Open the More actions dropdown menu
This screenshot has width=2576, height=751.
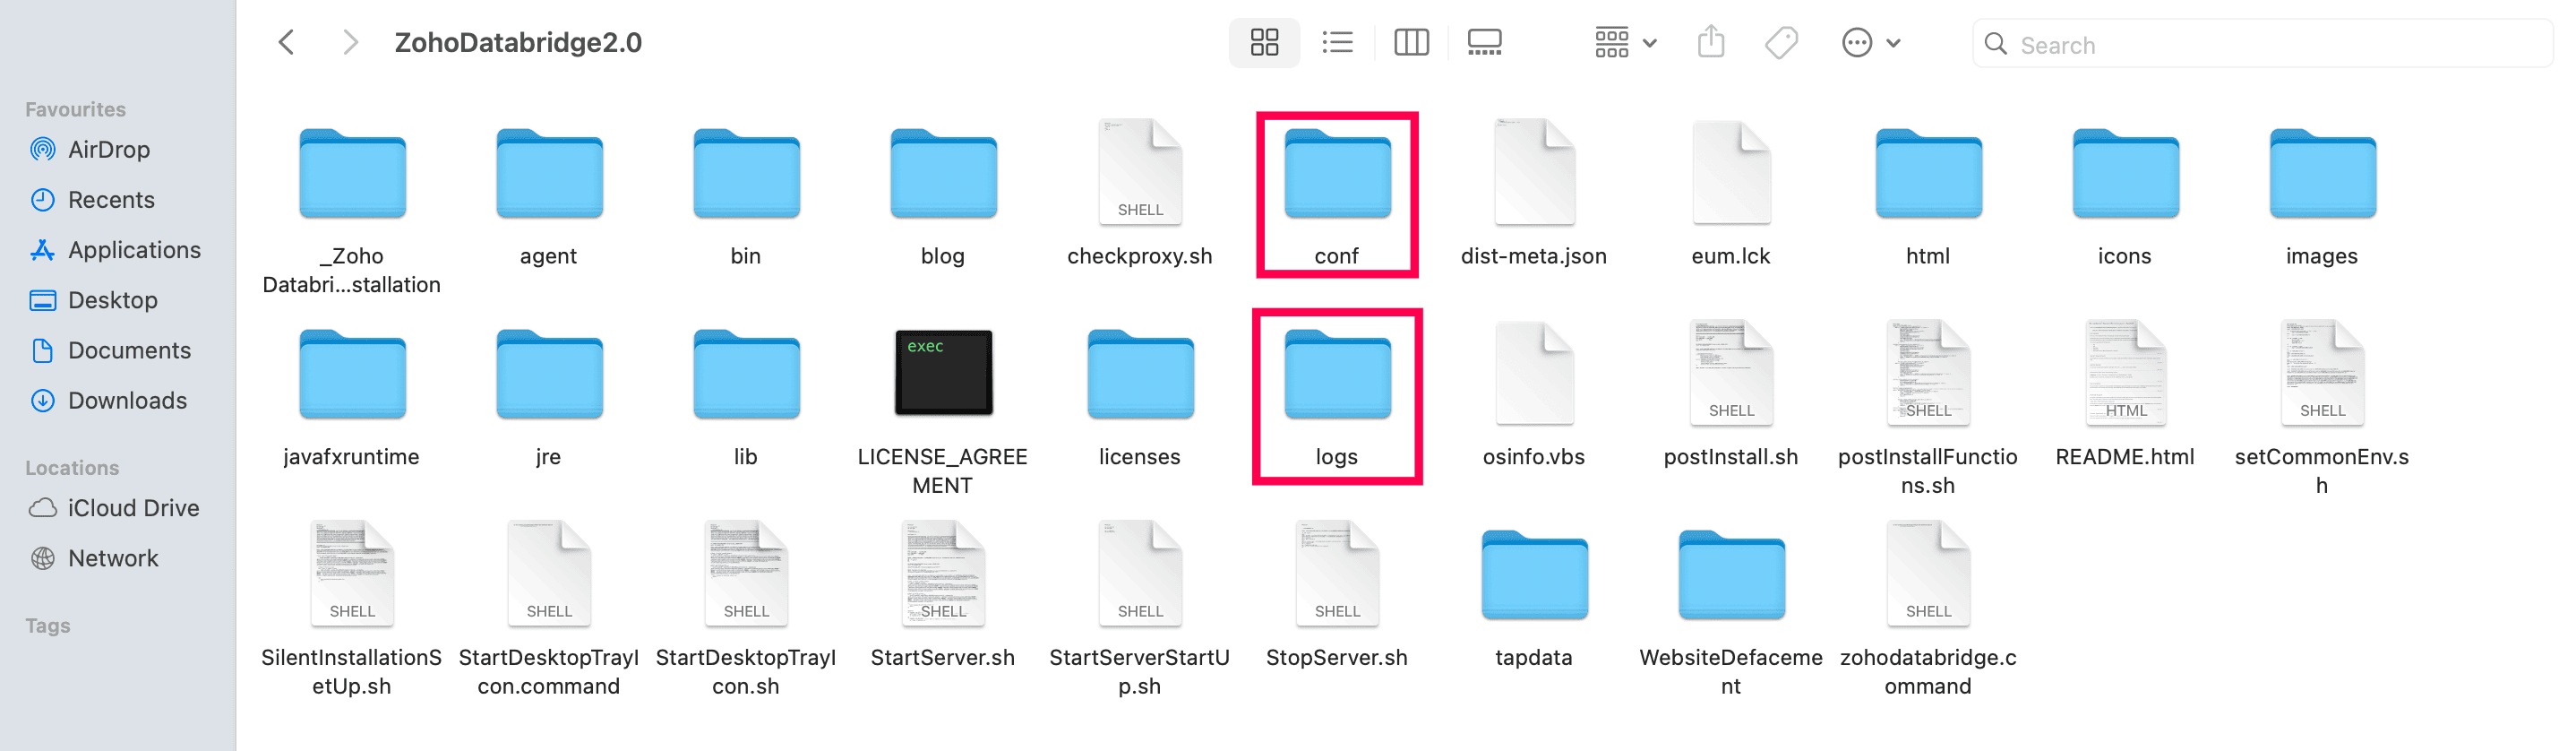pyautogui.click(x=1871, y=43)
